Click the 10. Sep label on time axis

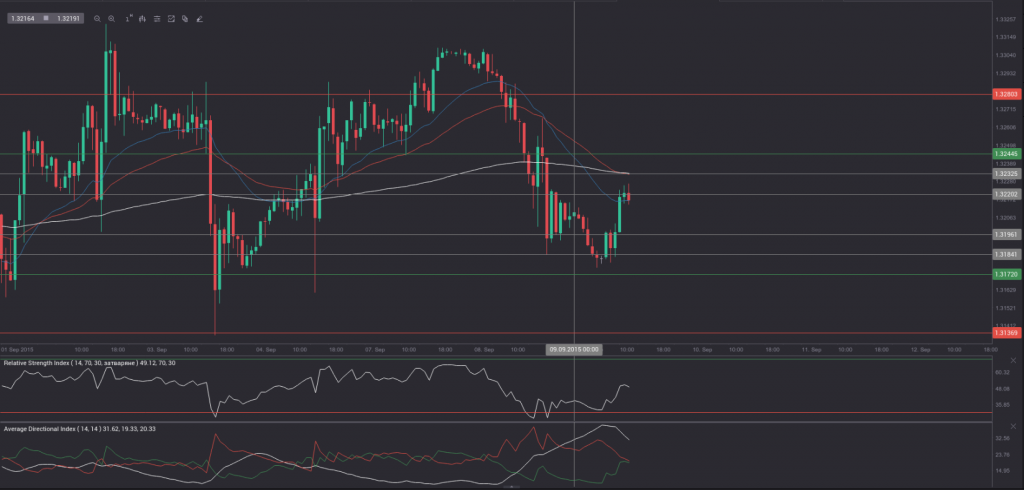pyautogui.click(x=702, y=350)
